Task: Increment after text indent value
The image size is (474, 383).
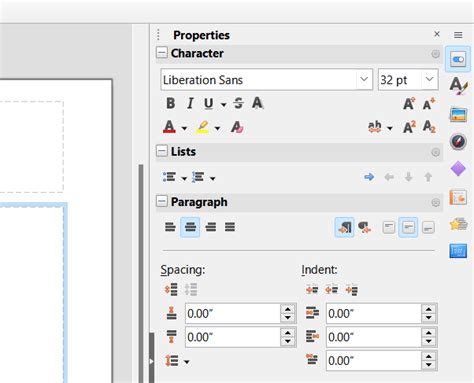Action: click(x=429, y=333)
